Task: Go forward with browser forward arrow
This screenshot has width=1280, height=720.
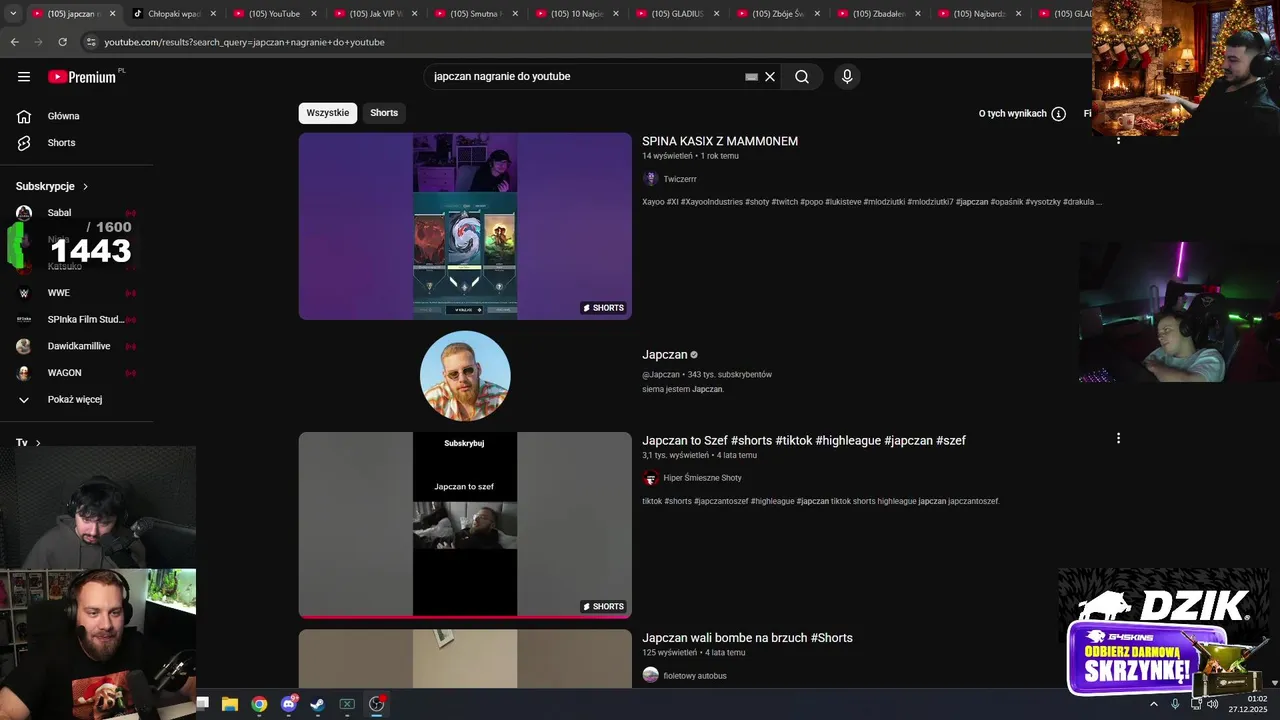Action: coord(38,42)
